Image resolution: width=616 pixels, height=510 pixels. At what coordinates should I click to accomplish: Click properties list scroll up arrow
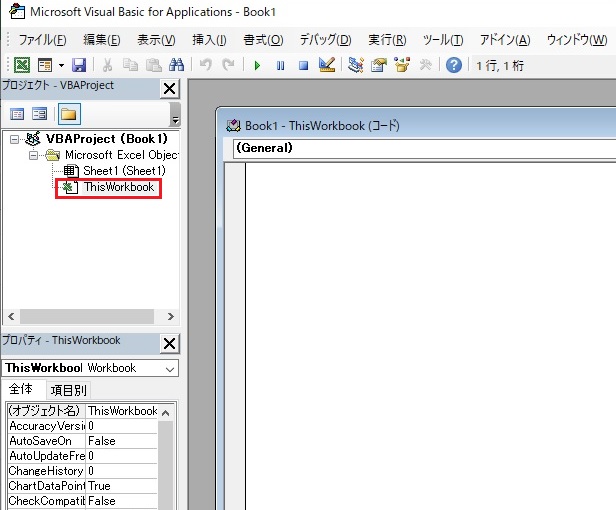[166, 413]
